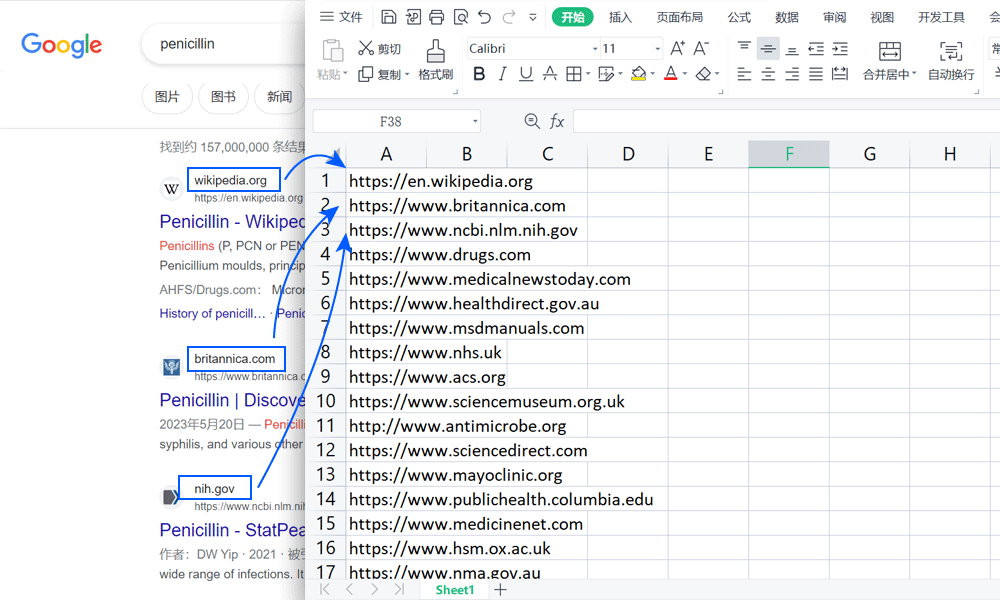The height and width of the screenshot is (600, 1000).
Task: Toggle Bold formatting
Action: point(479,74)
